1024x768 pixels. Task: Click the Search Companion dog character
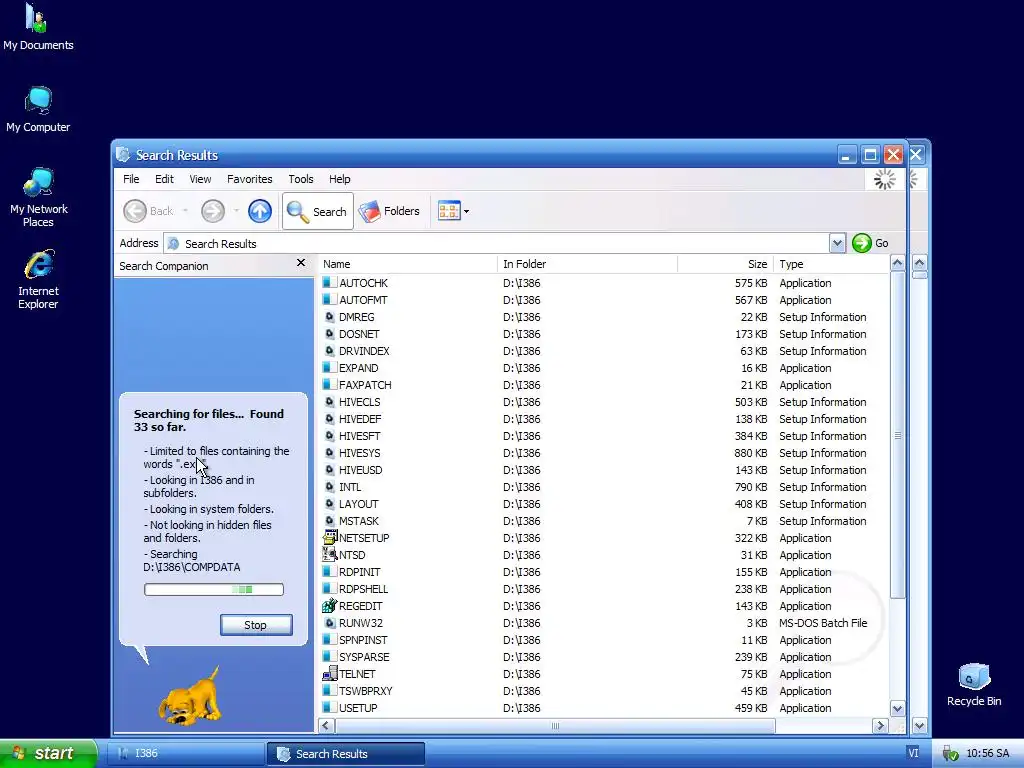[189, 697]
